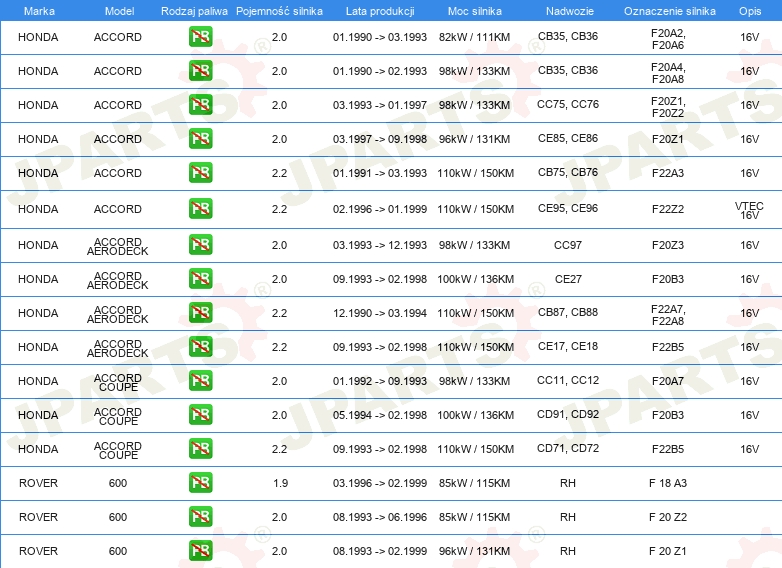This screenshot has height=568, width=782.
Task: Click the engine code F 20 Z1
Action: tap(668, 551)
